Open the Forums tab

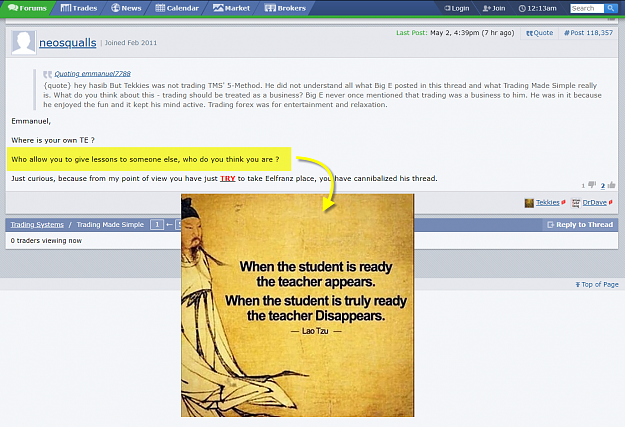pyautogui.click(x=27, y=8)
